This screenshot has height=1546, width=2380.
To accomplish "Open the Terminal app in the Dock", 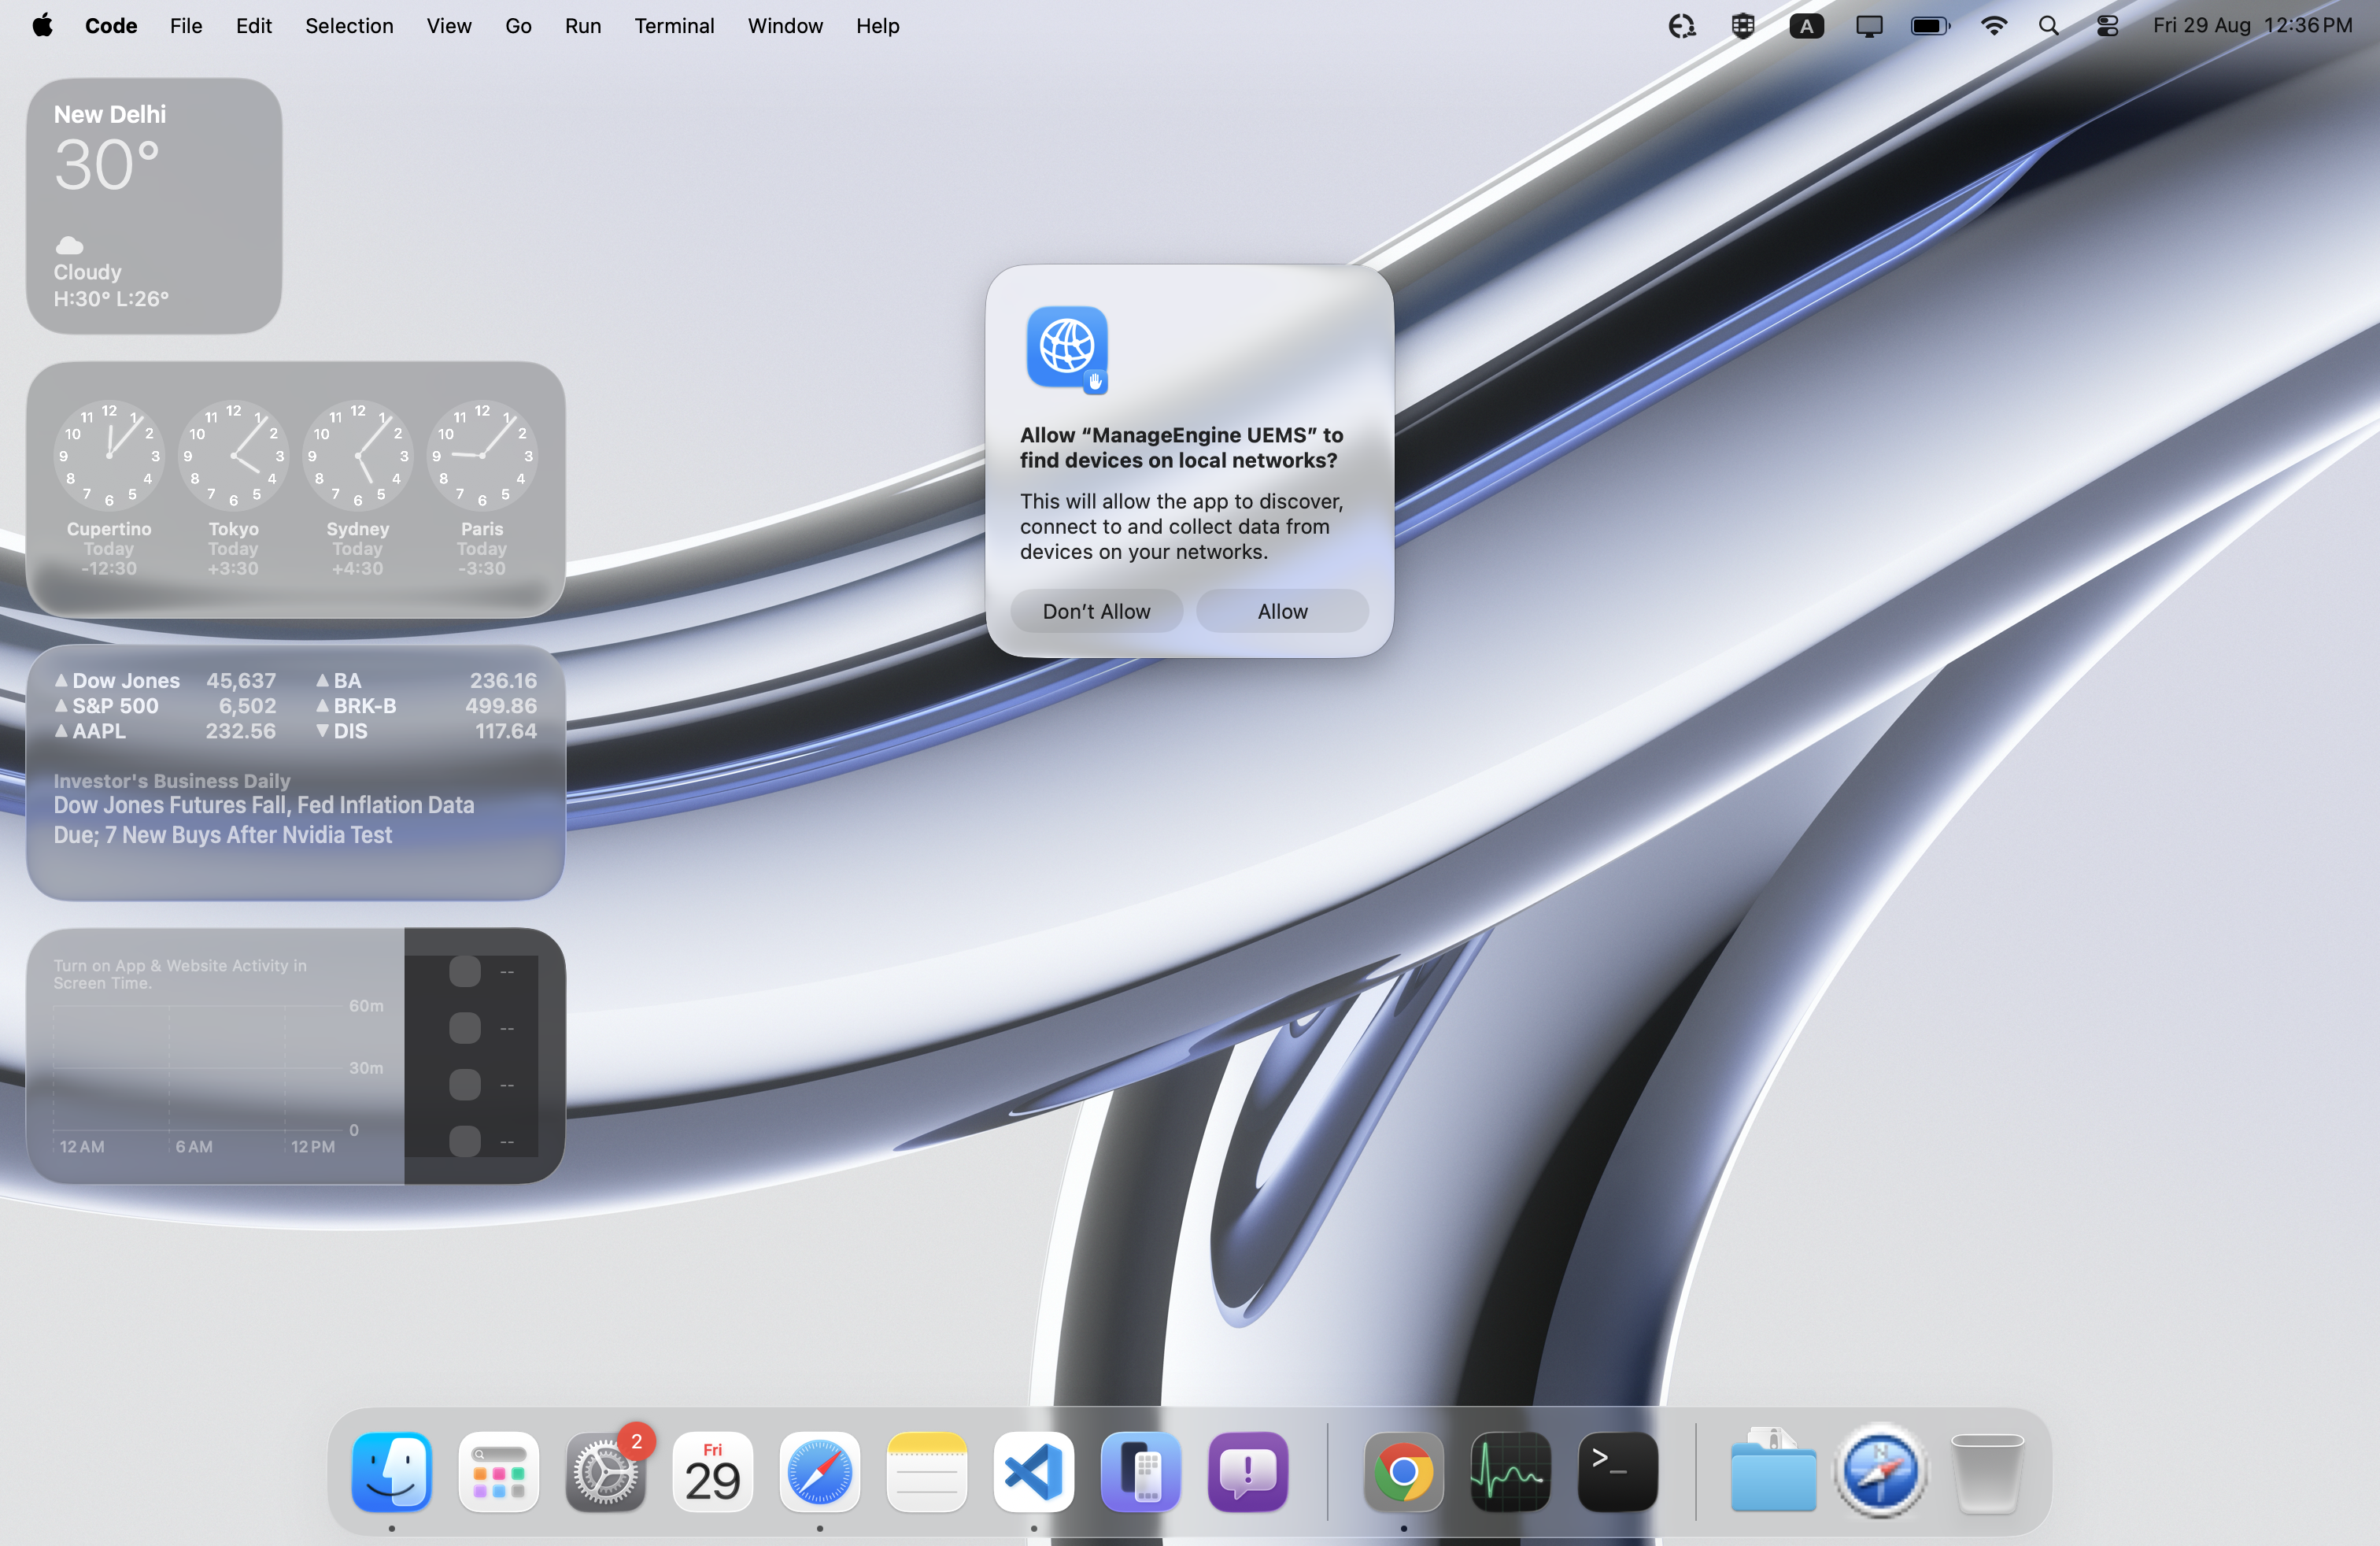I will point(1617,1472).
